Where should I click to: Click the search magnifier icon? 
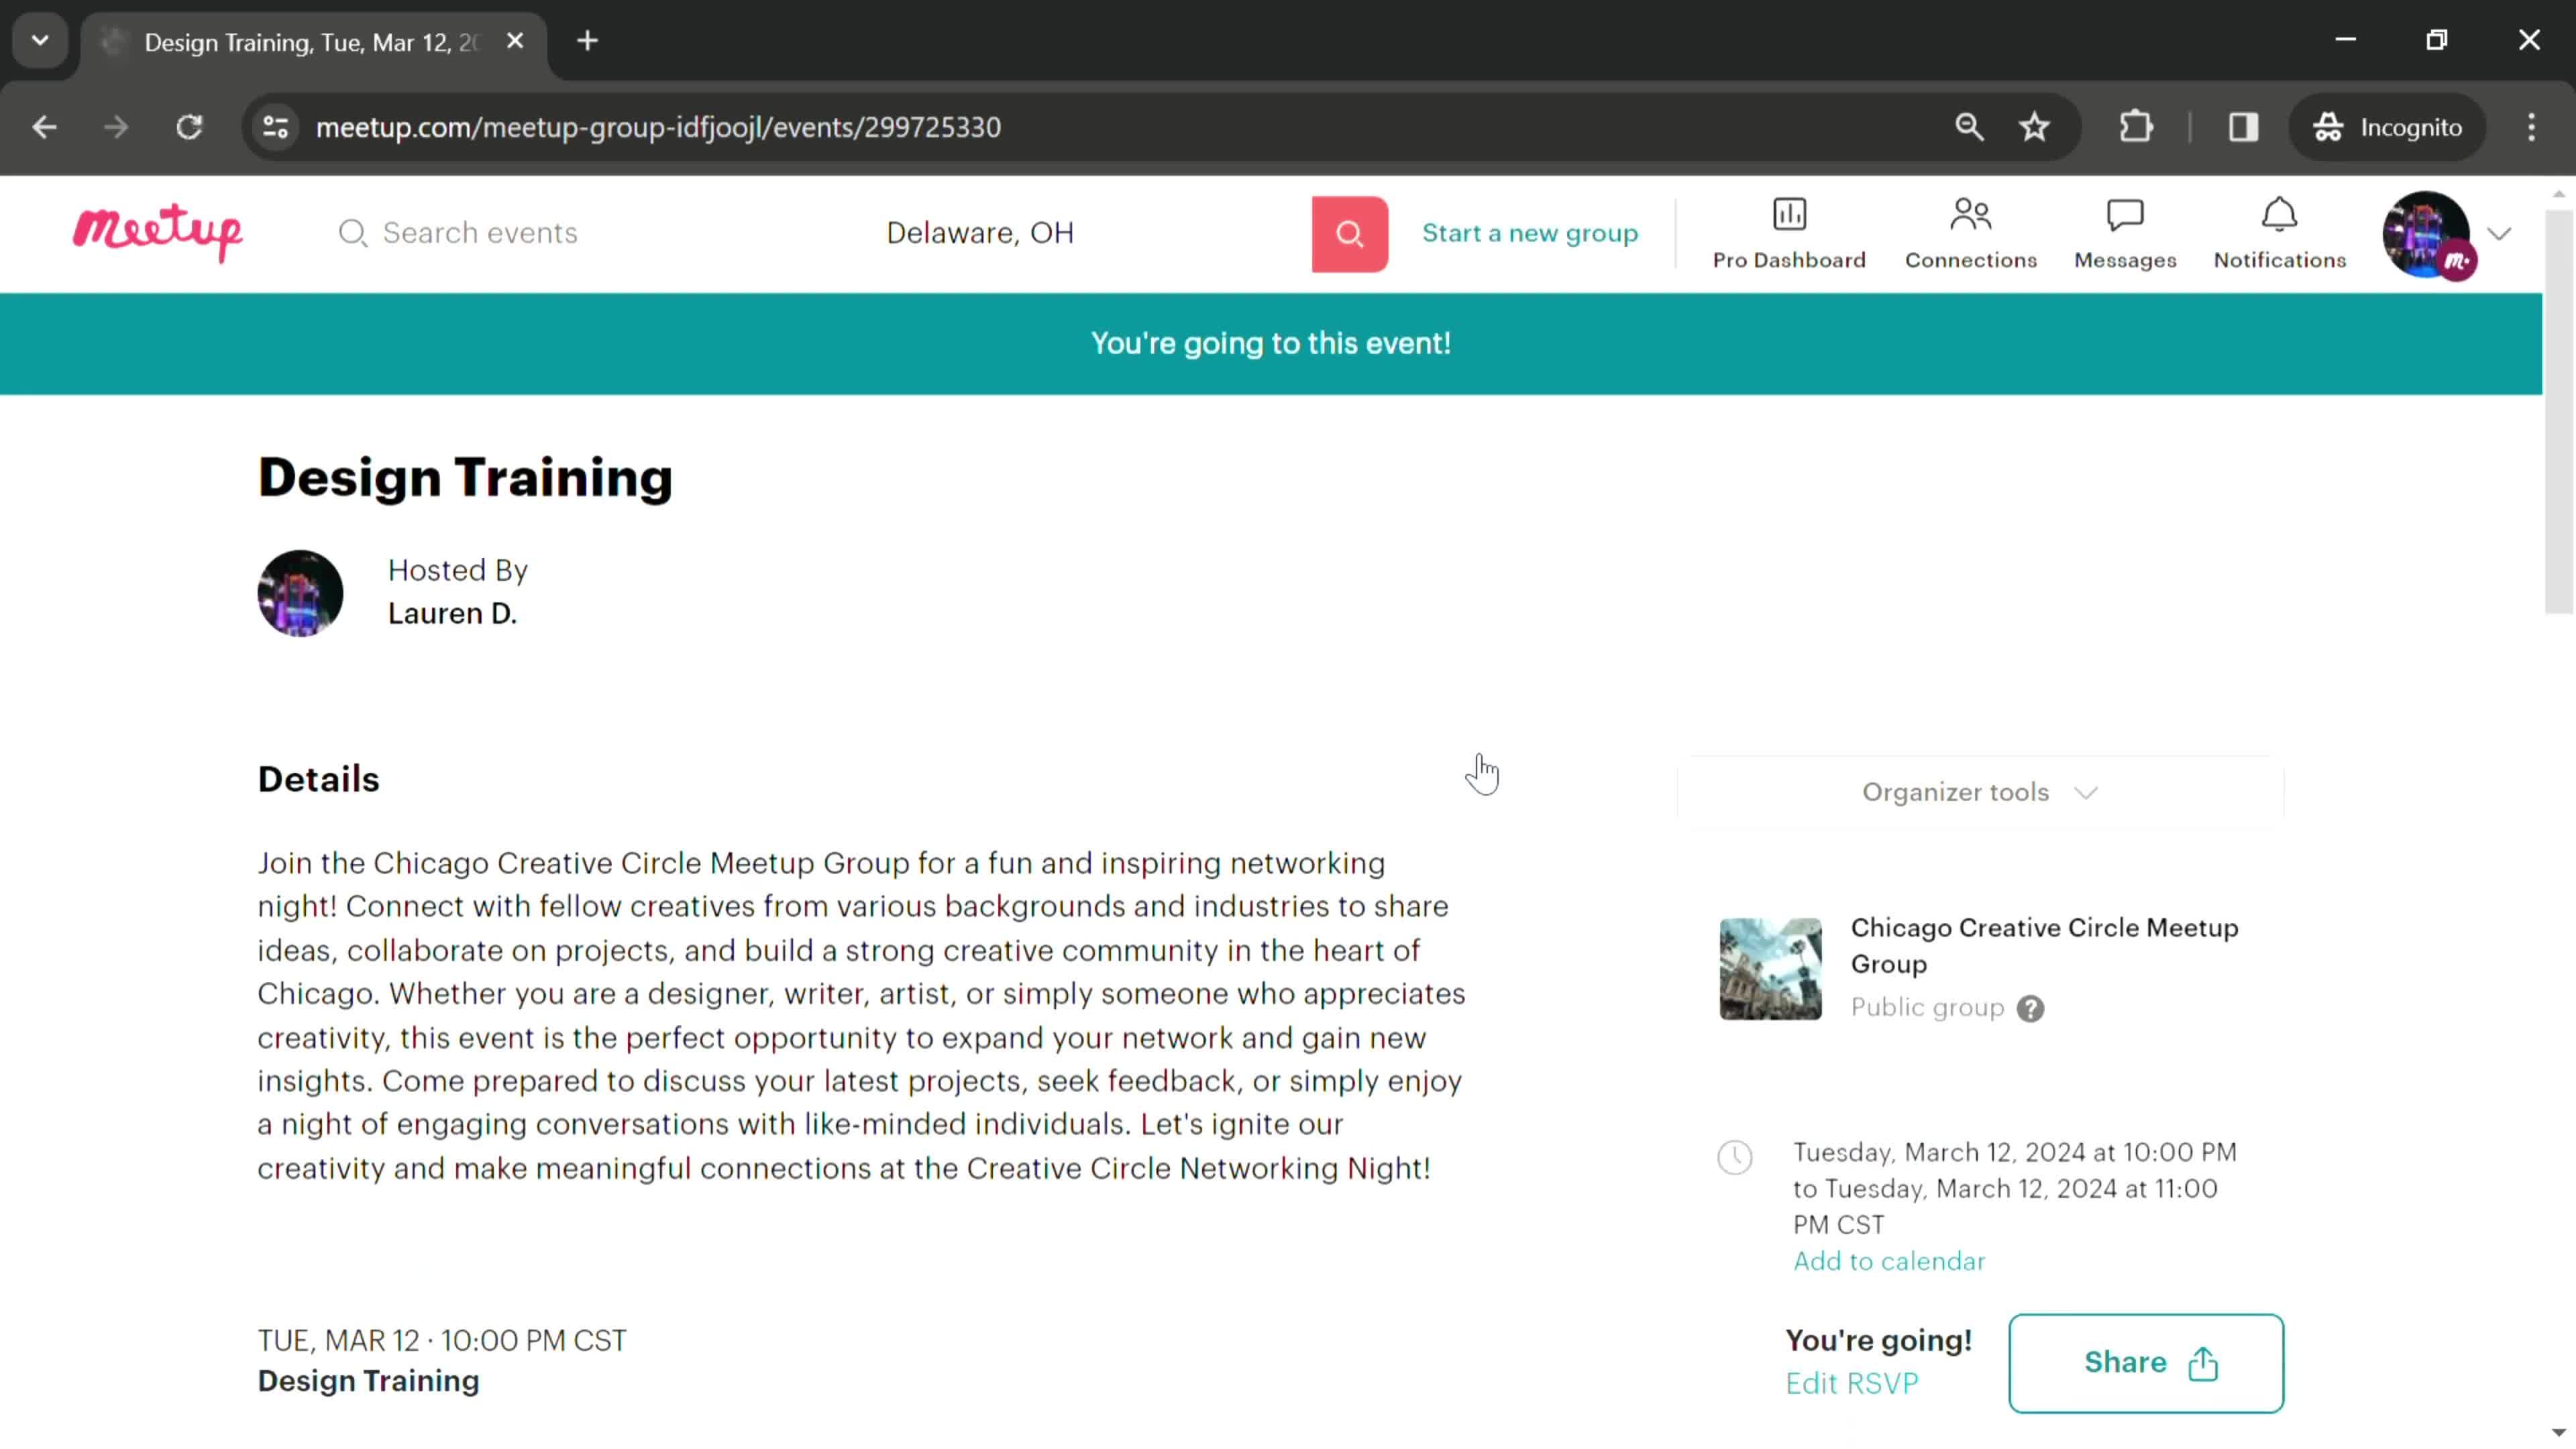pyautogui.click(x=1350, y=231)
